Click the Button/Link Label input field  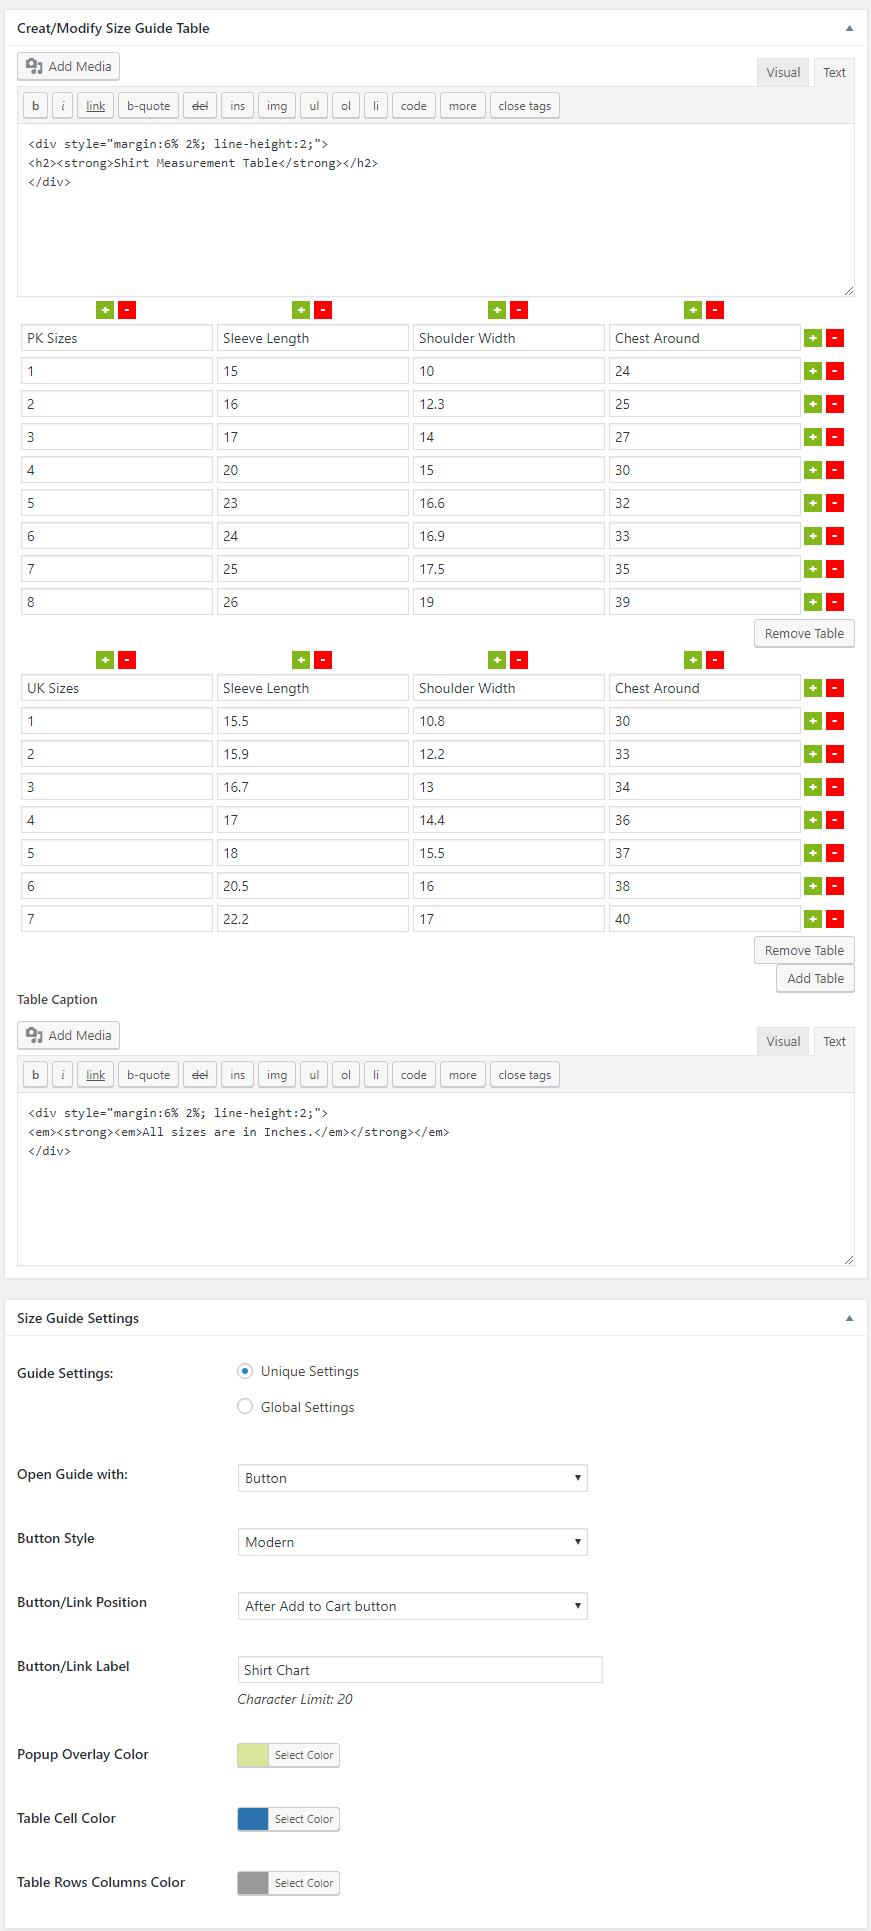420,1670
